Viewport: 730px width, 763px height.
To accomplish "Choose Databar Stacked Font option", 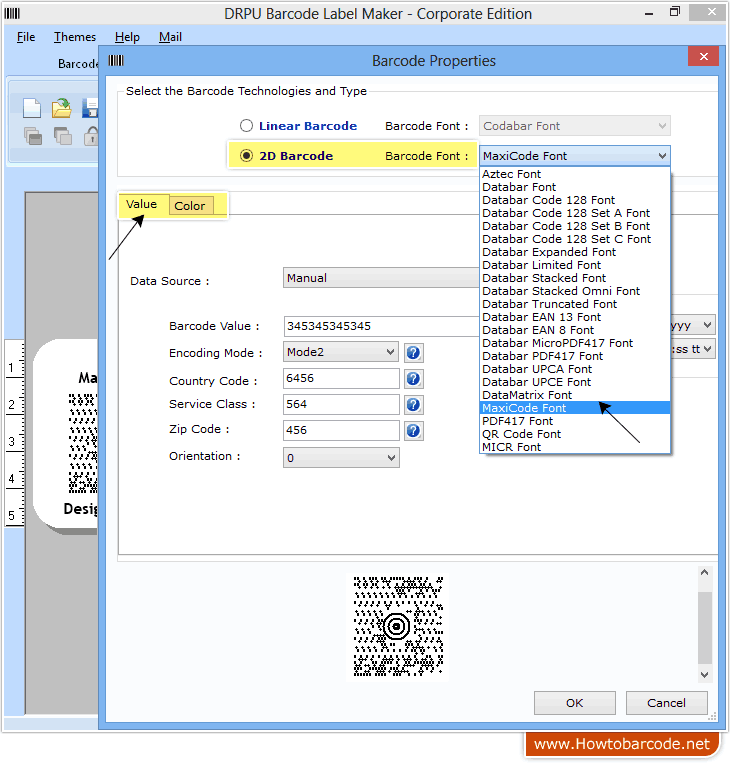I will [x=575, y=278].
